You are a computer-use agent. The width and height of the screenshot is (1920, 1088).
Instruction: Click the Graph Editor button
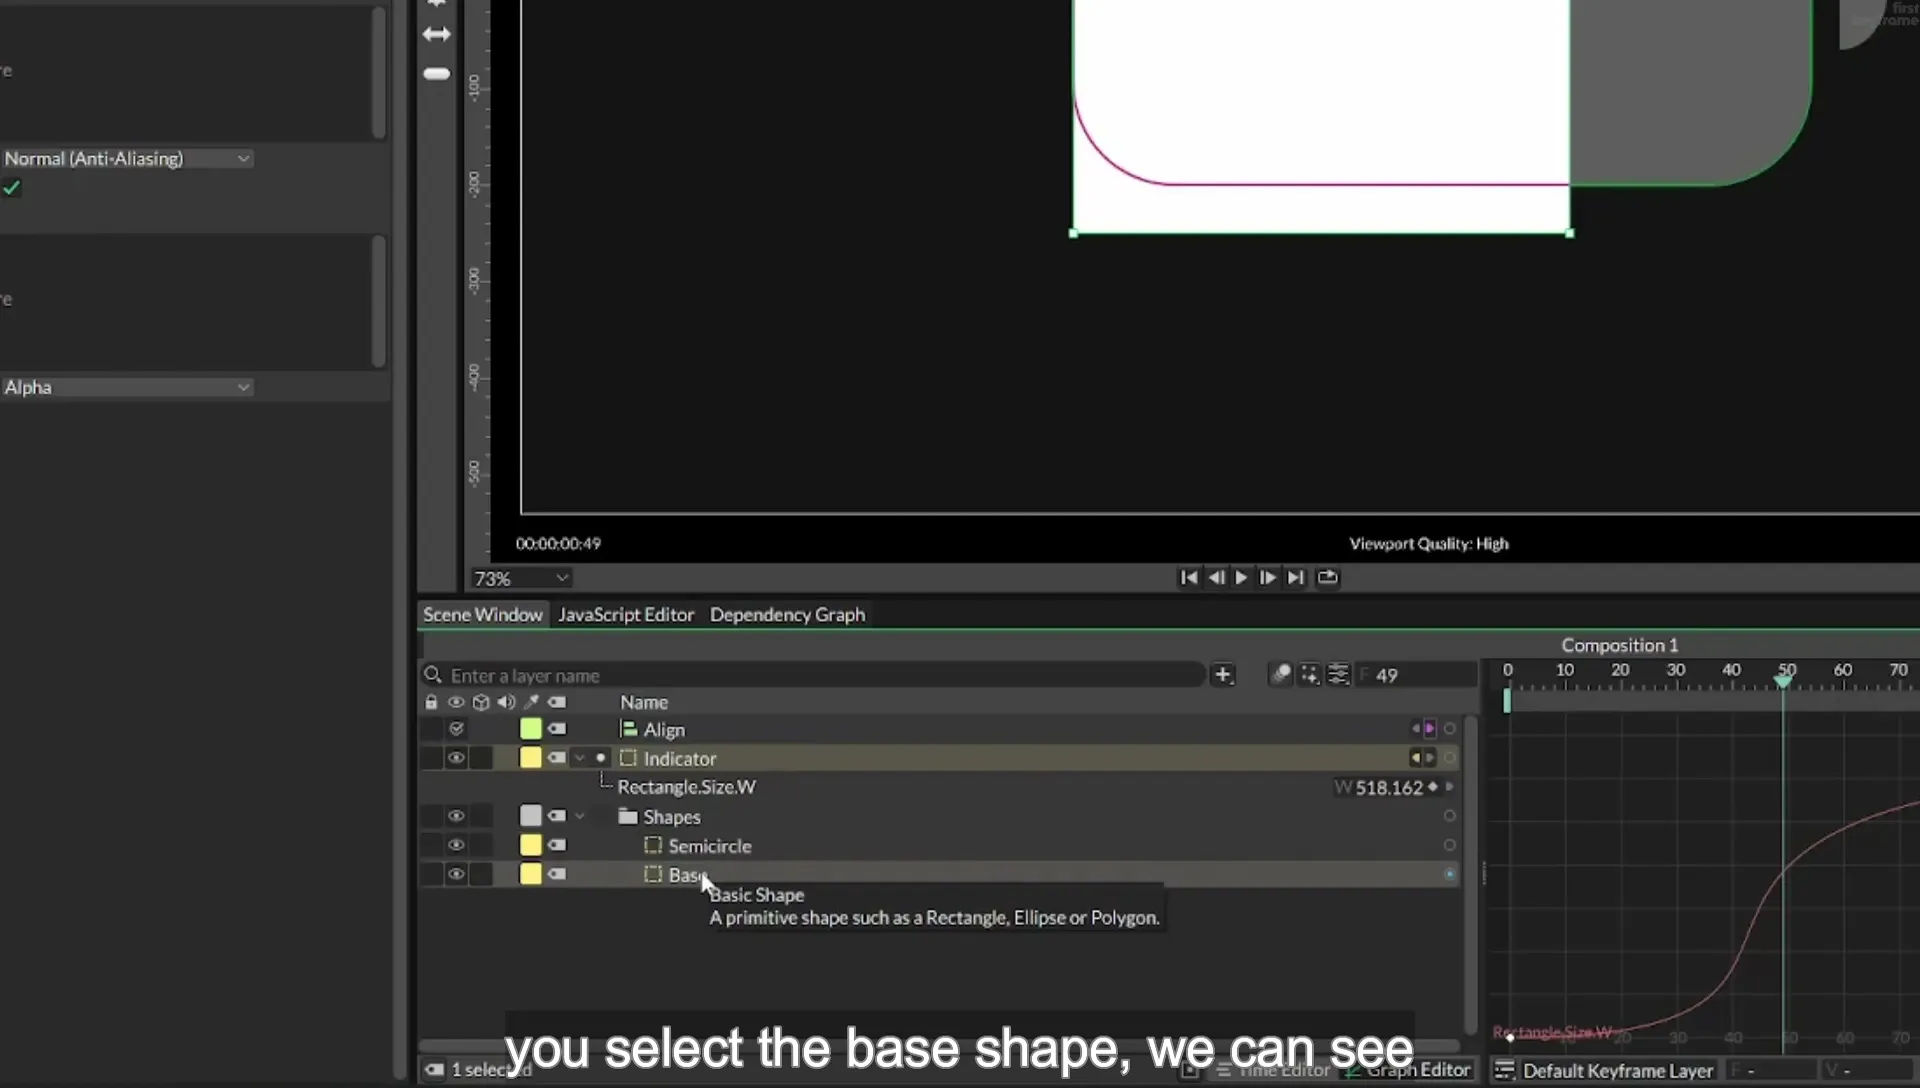click(x=1410, y=1070)
